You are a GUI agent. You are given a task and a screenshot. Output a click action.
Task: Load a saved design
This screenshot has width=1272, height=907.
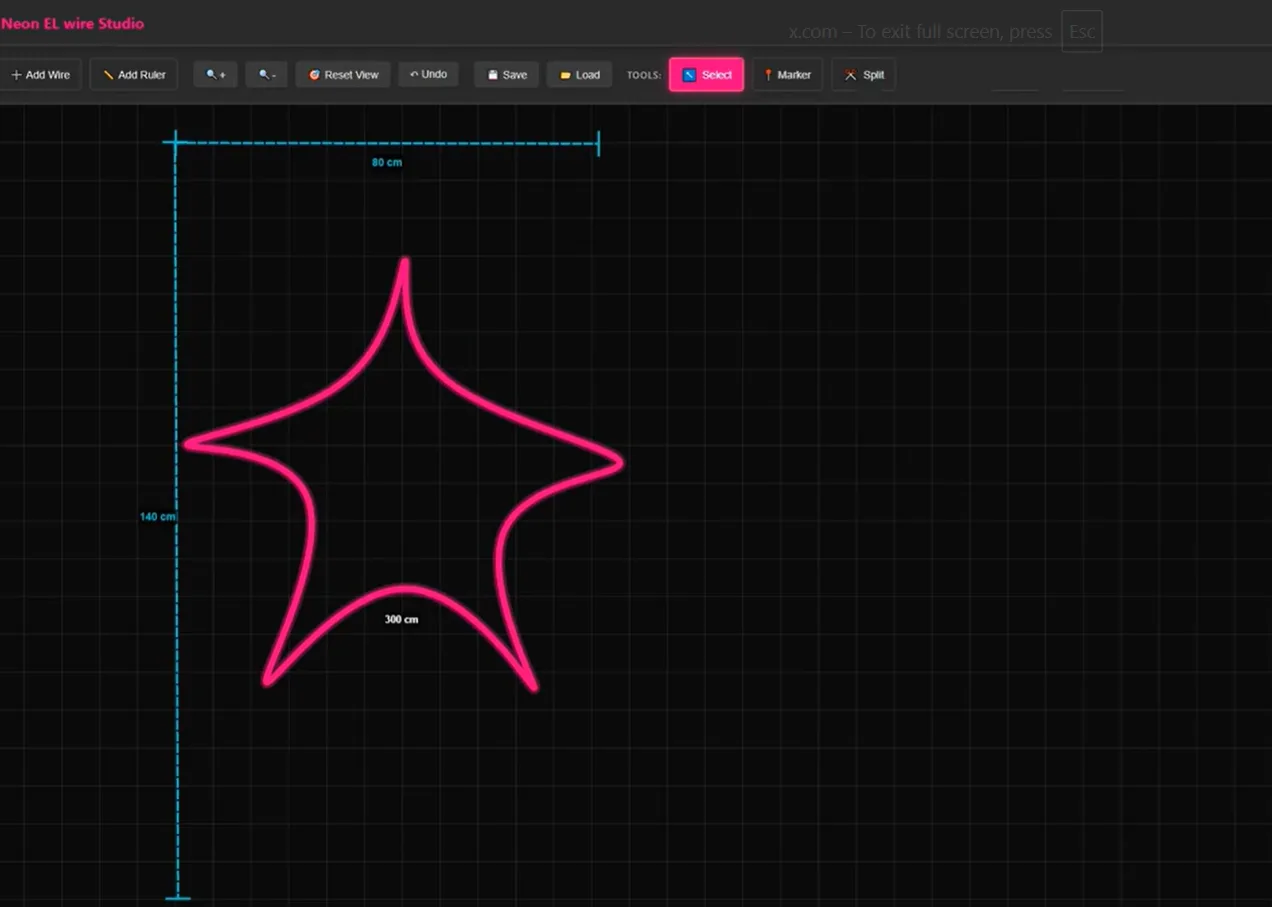(580, 75)
